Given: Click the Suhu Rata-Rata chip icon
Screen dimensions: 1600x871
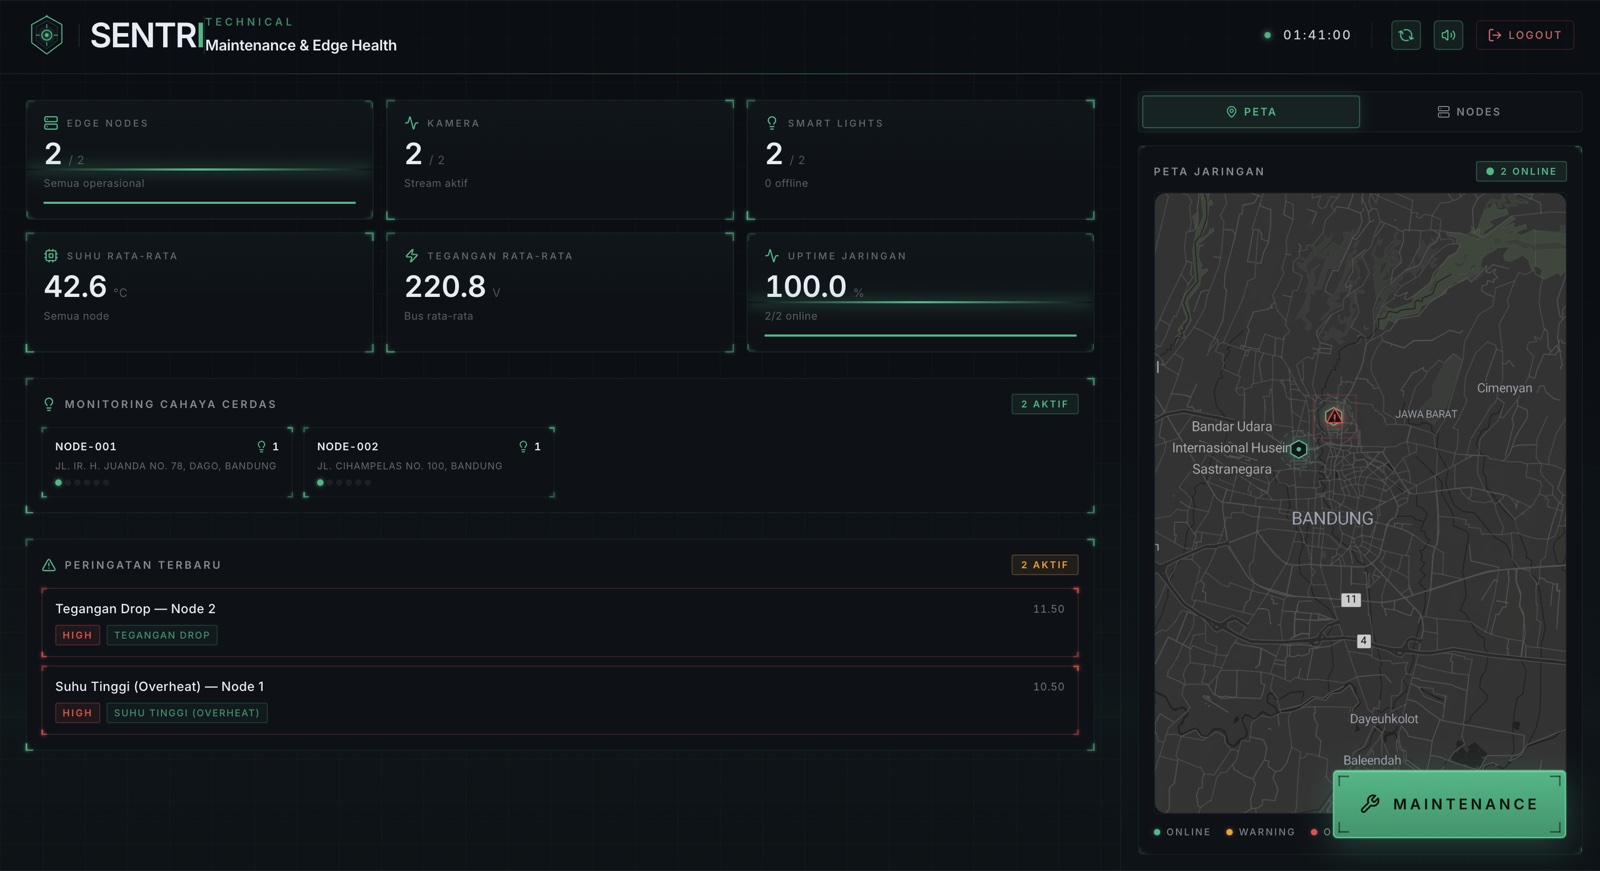Looking at the screenshot, I should [51, 256].
